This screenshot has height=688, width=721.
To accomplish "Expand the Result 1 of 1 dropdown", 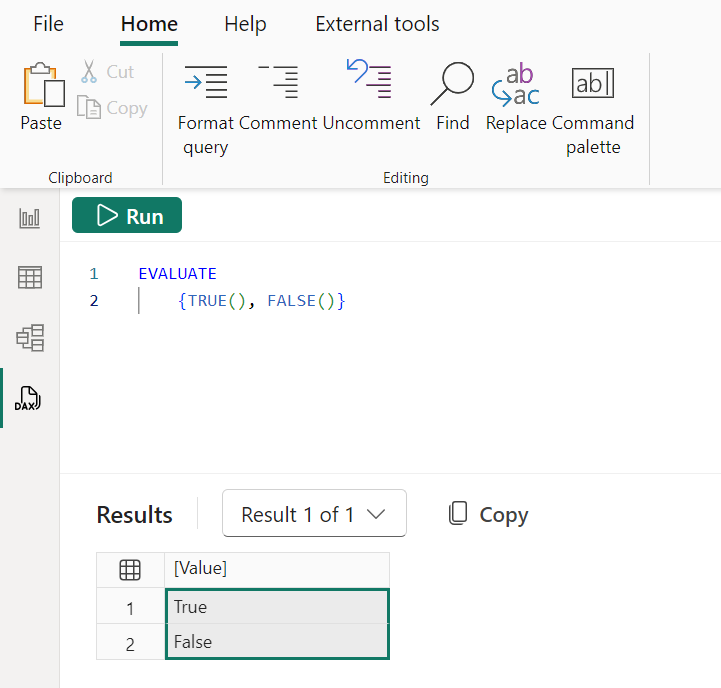I will (315, 513).
